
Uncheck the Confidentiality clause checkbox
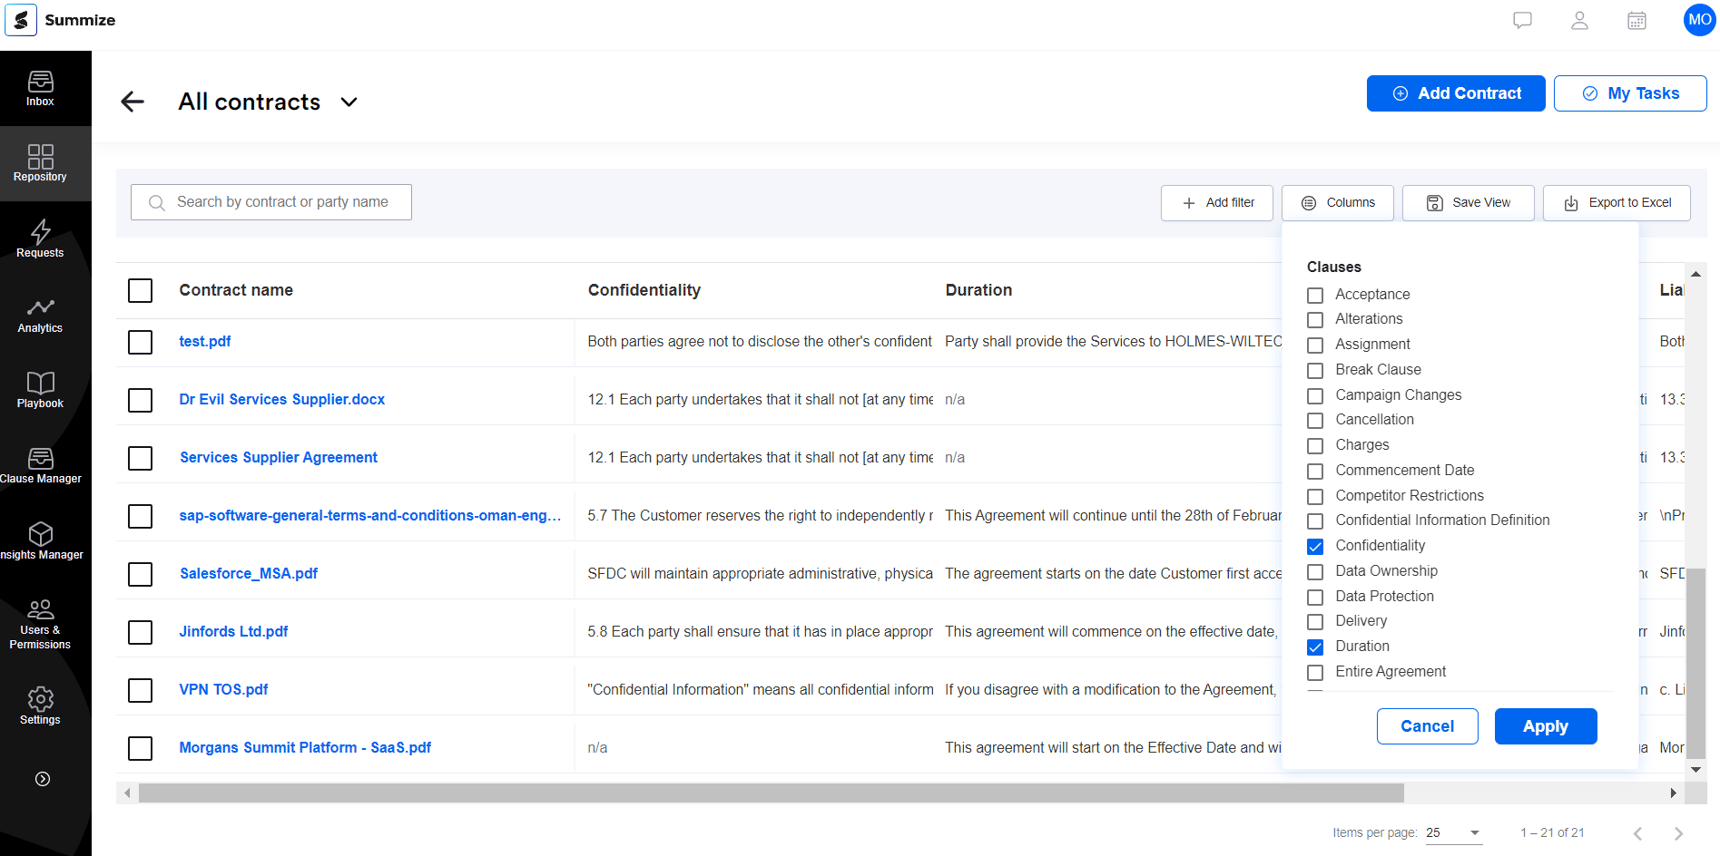[x=1315, y=546]
